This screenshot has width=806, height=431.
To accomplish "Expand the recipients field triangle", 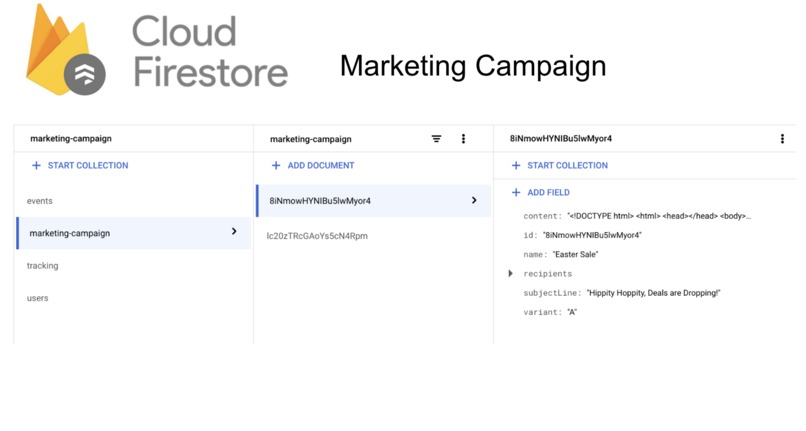I will coord(510,274).
